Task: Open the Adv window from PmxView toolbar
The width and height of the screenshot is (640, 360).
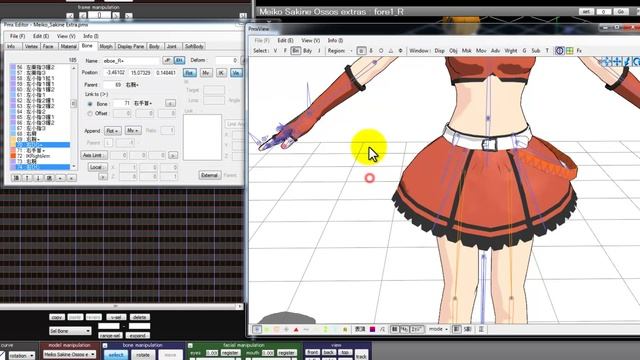Action: (x=495, y=51)
